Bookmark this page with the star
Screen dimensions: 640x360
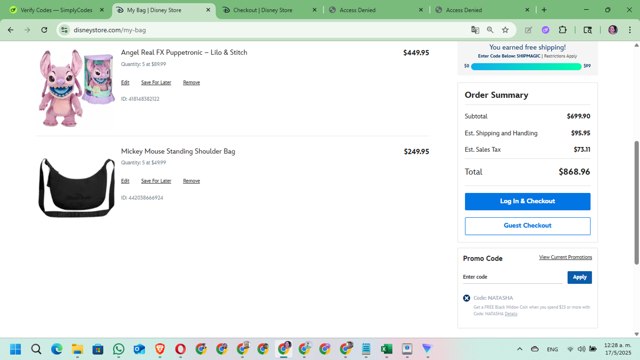[x=505, y=30]
